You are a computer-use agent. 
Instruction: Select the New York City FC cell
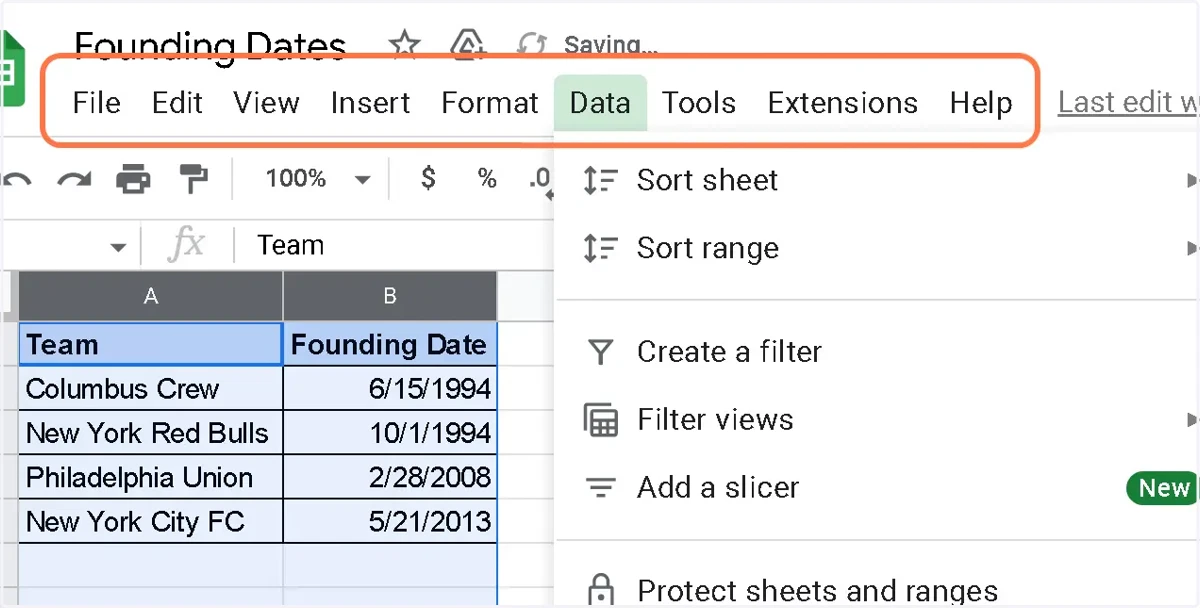click(151, 520)
